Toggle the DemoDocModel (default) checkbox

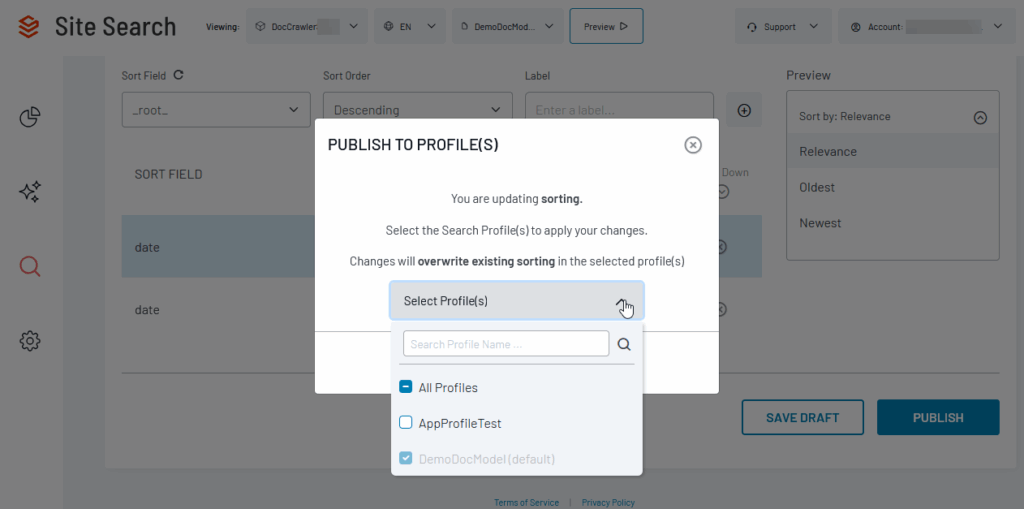(x=406, y=459)
